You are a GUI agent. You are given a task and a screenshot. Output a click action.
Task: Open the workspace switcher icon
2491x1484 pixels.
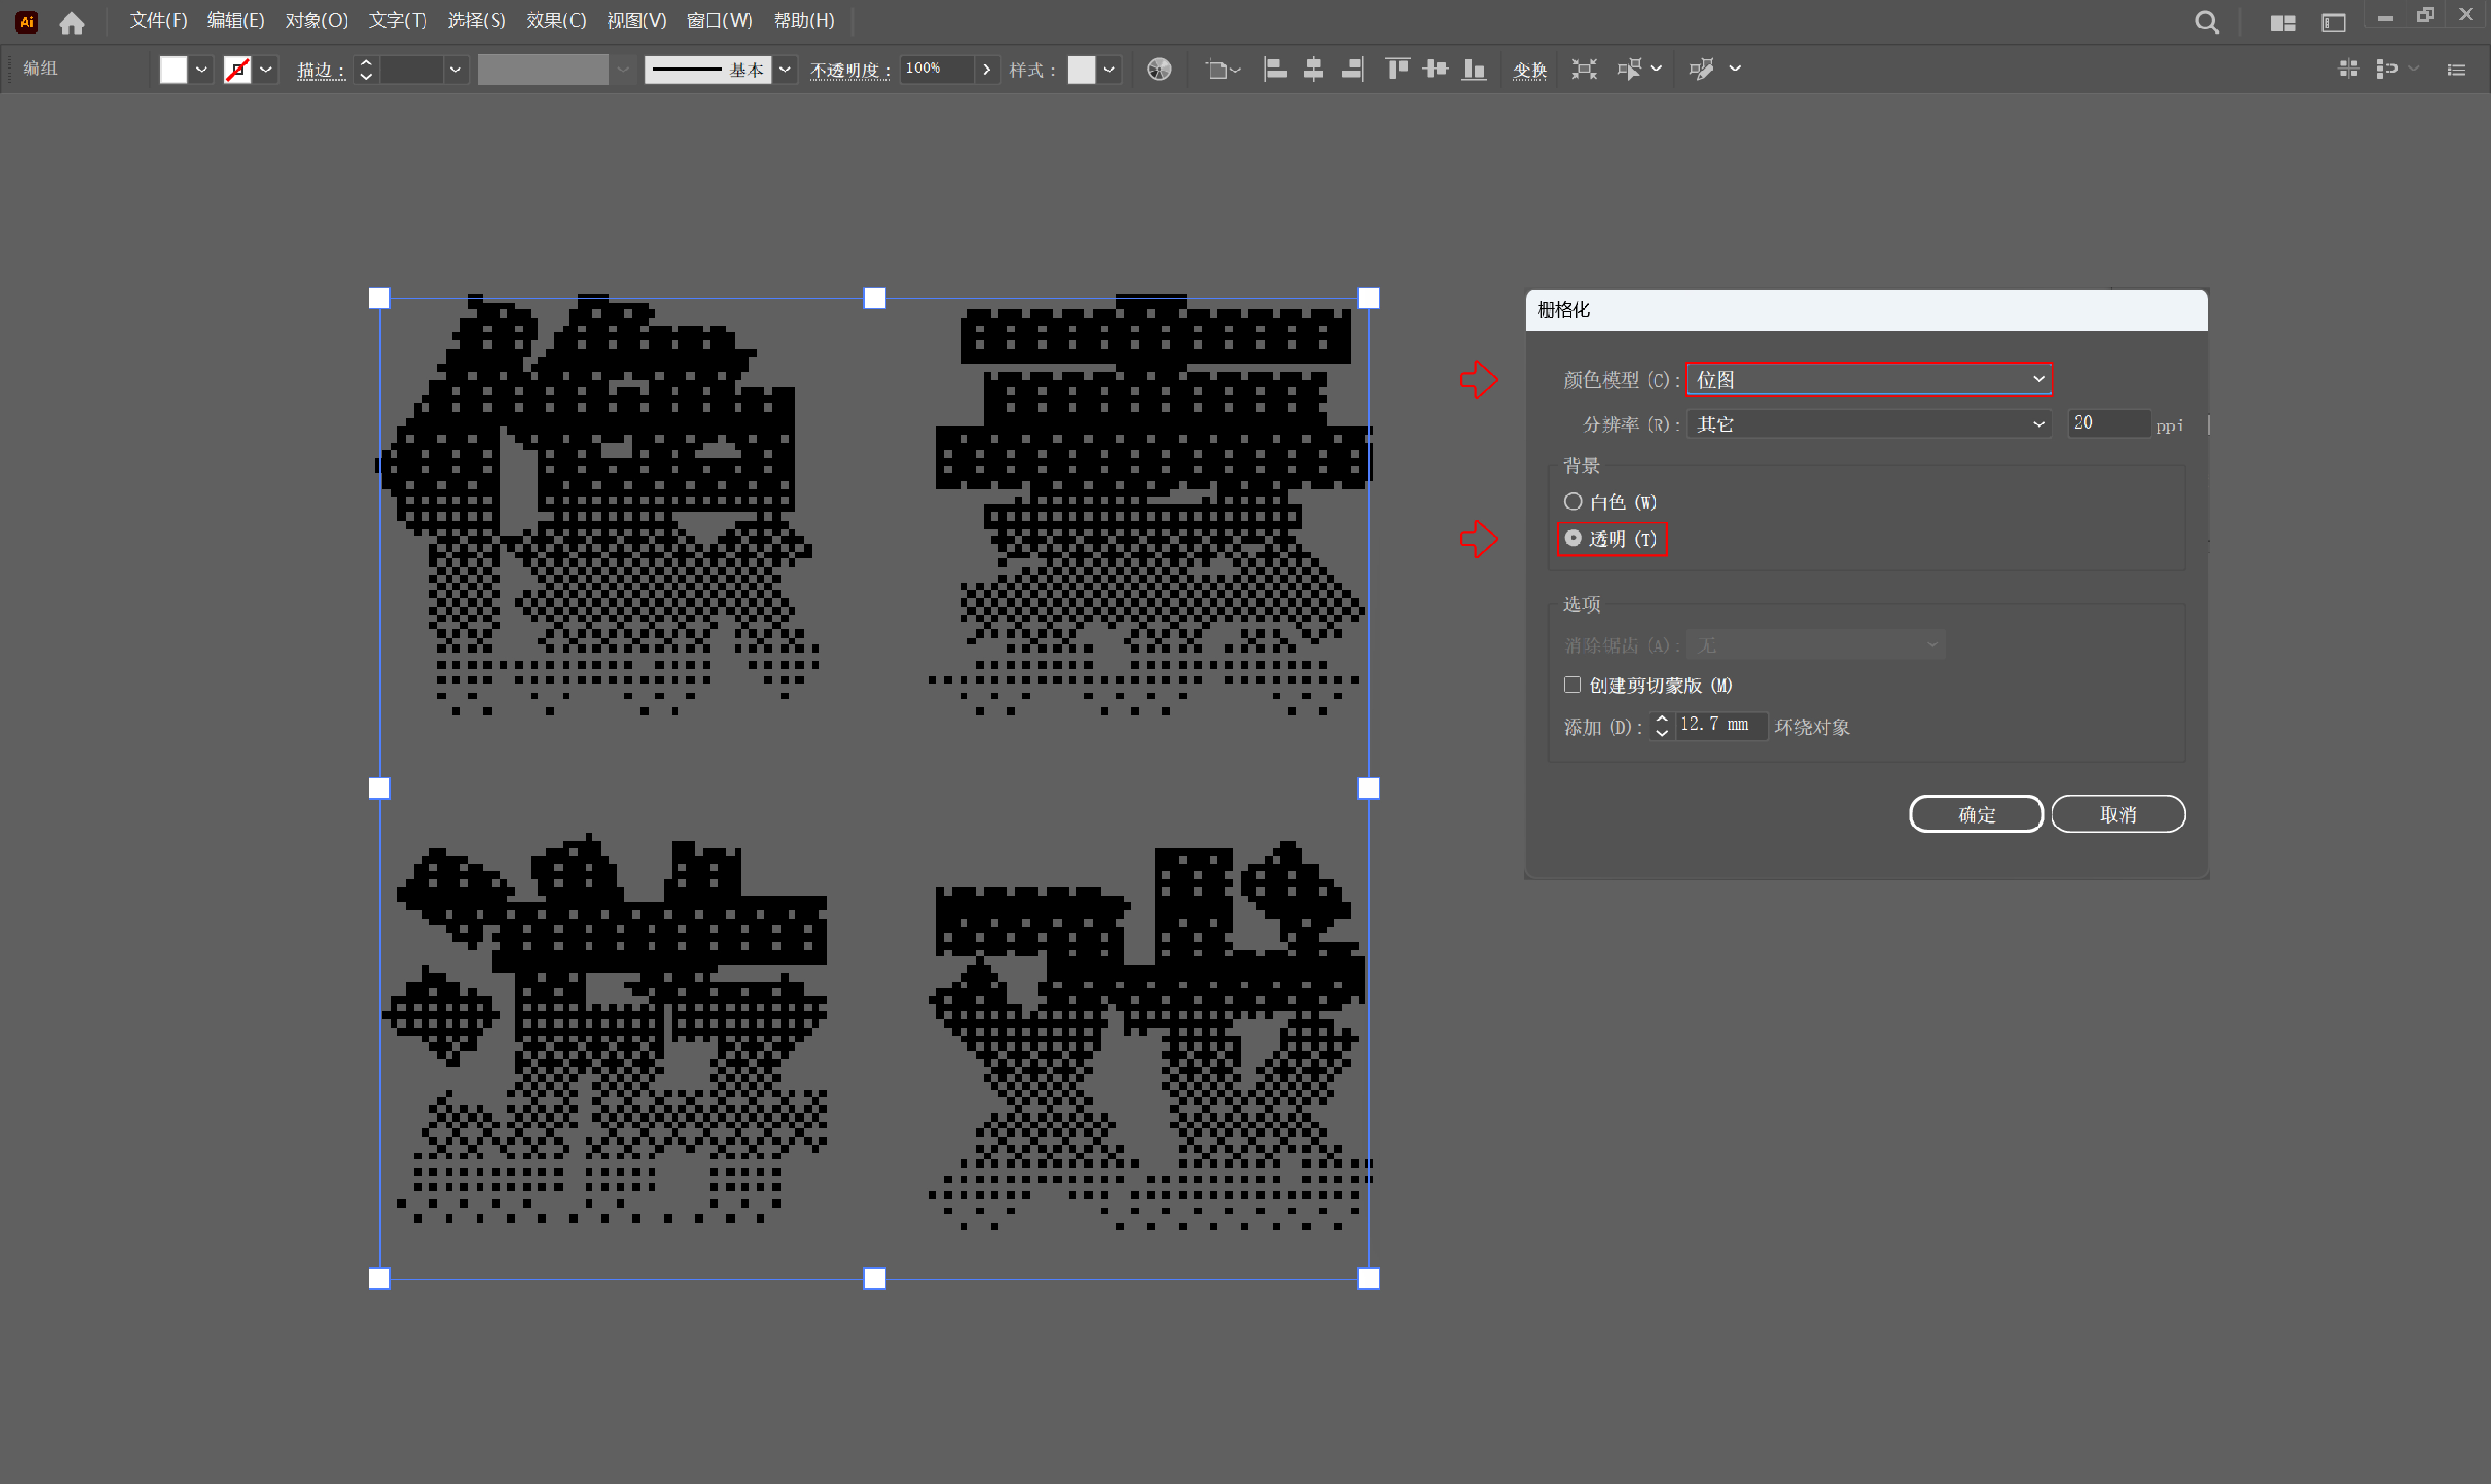tap(2333, 23)
